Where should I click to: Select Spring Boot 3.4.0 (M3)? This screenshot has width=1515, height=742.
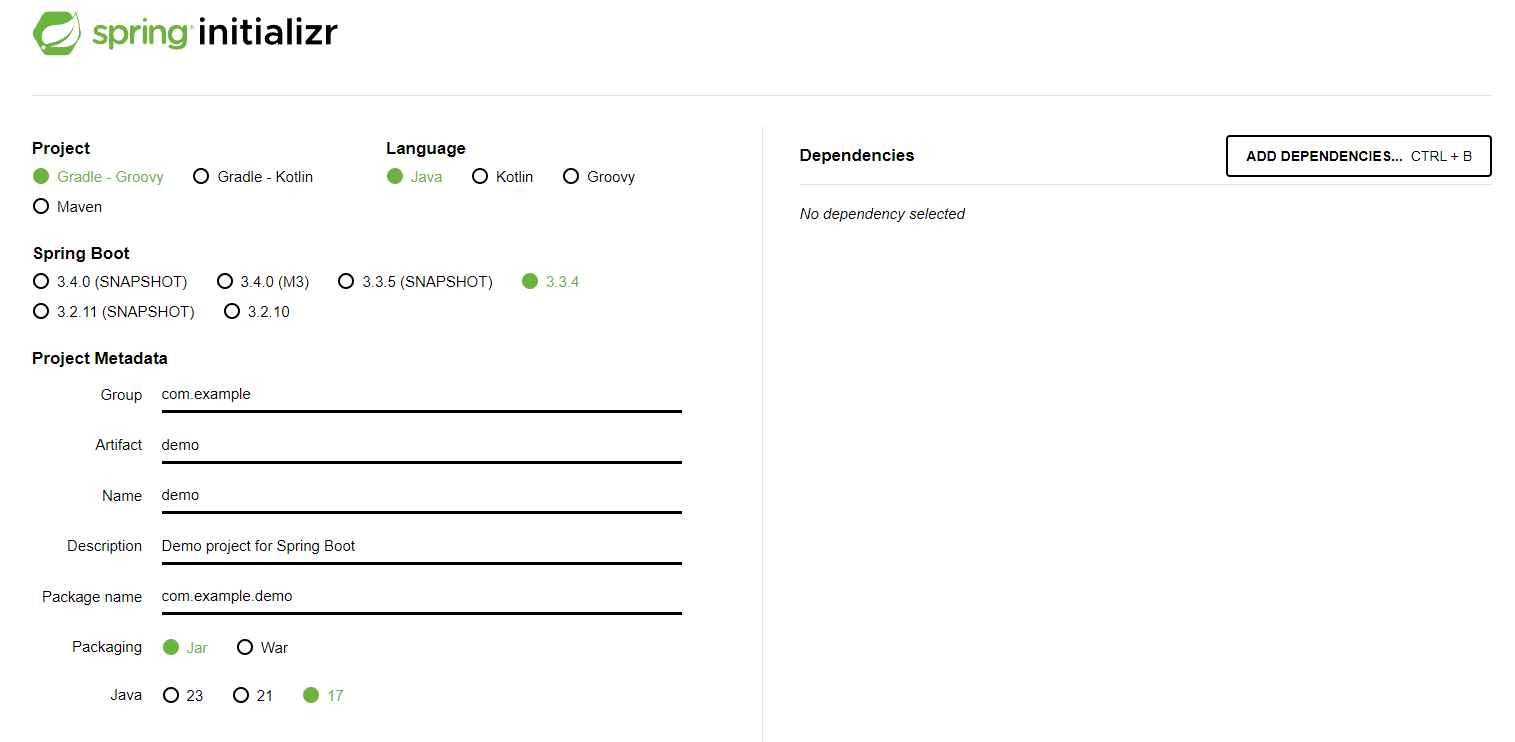[263, 282]
